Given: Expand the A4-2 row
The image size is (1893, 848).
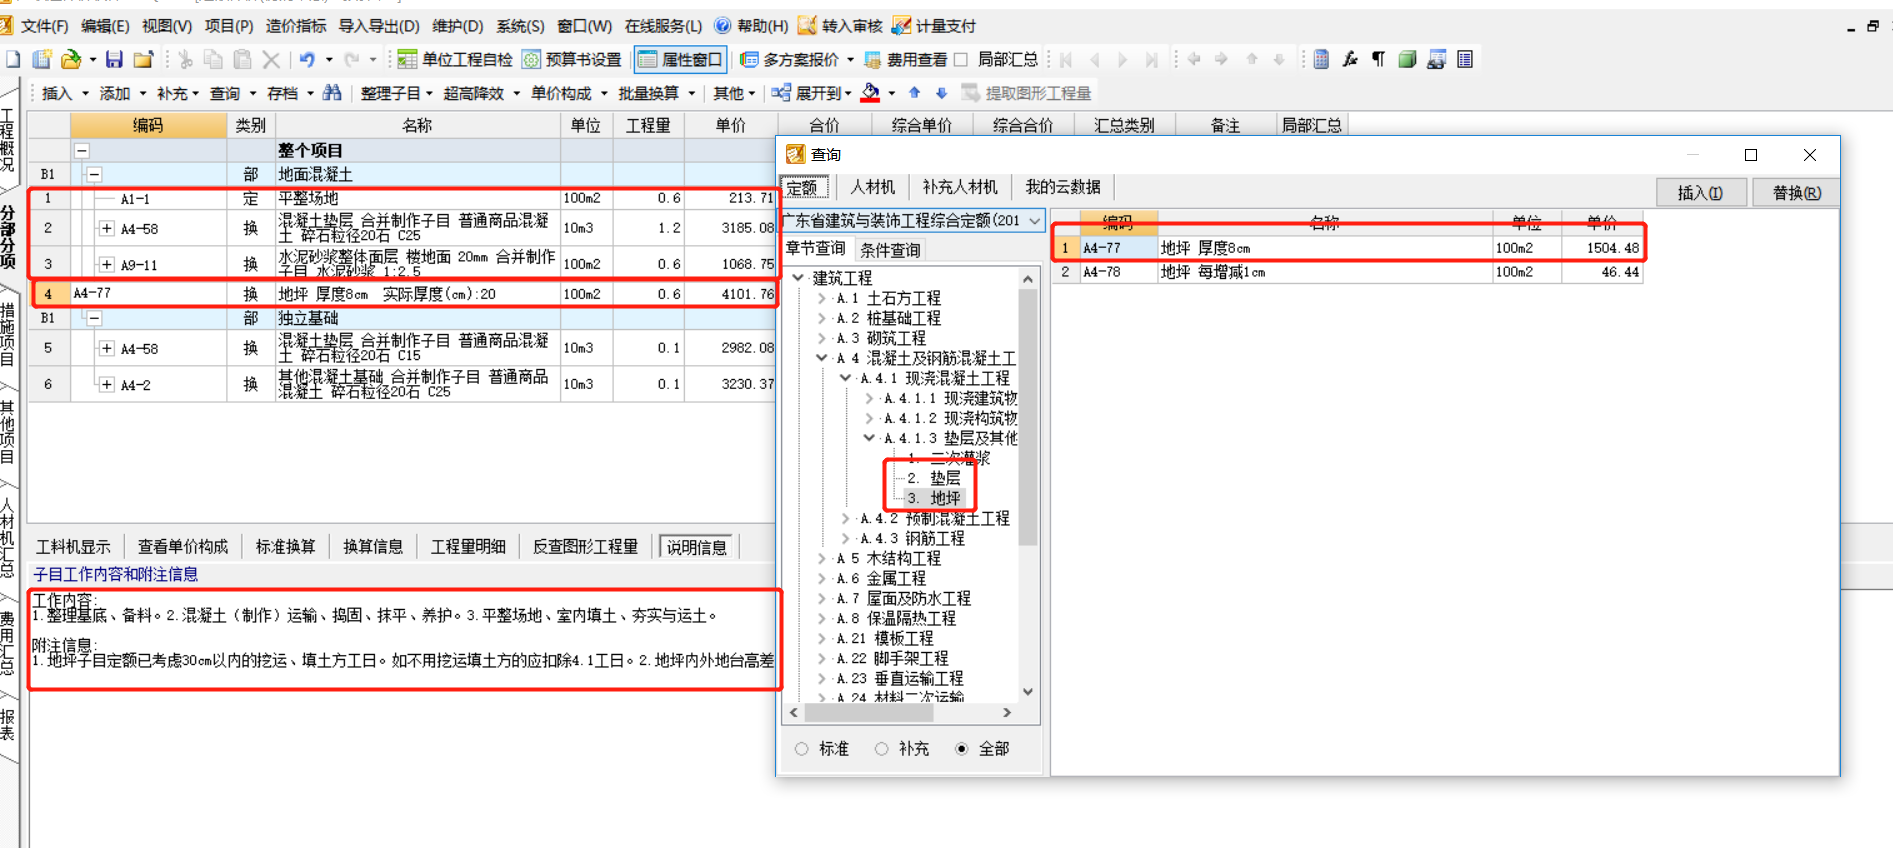Looking at the screenshot, I should [x=107, y=384].
